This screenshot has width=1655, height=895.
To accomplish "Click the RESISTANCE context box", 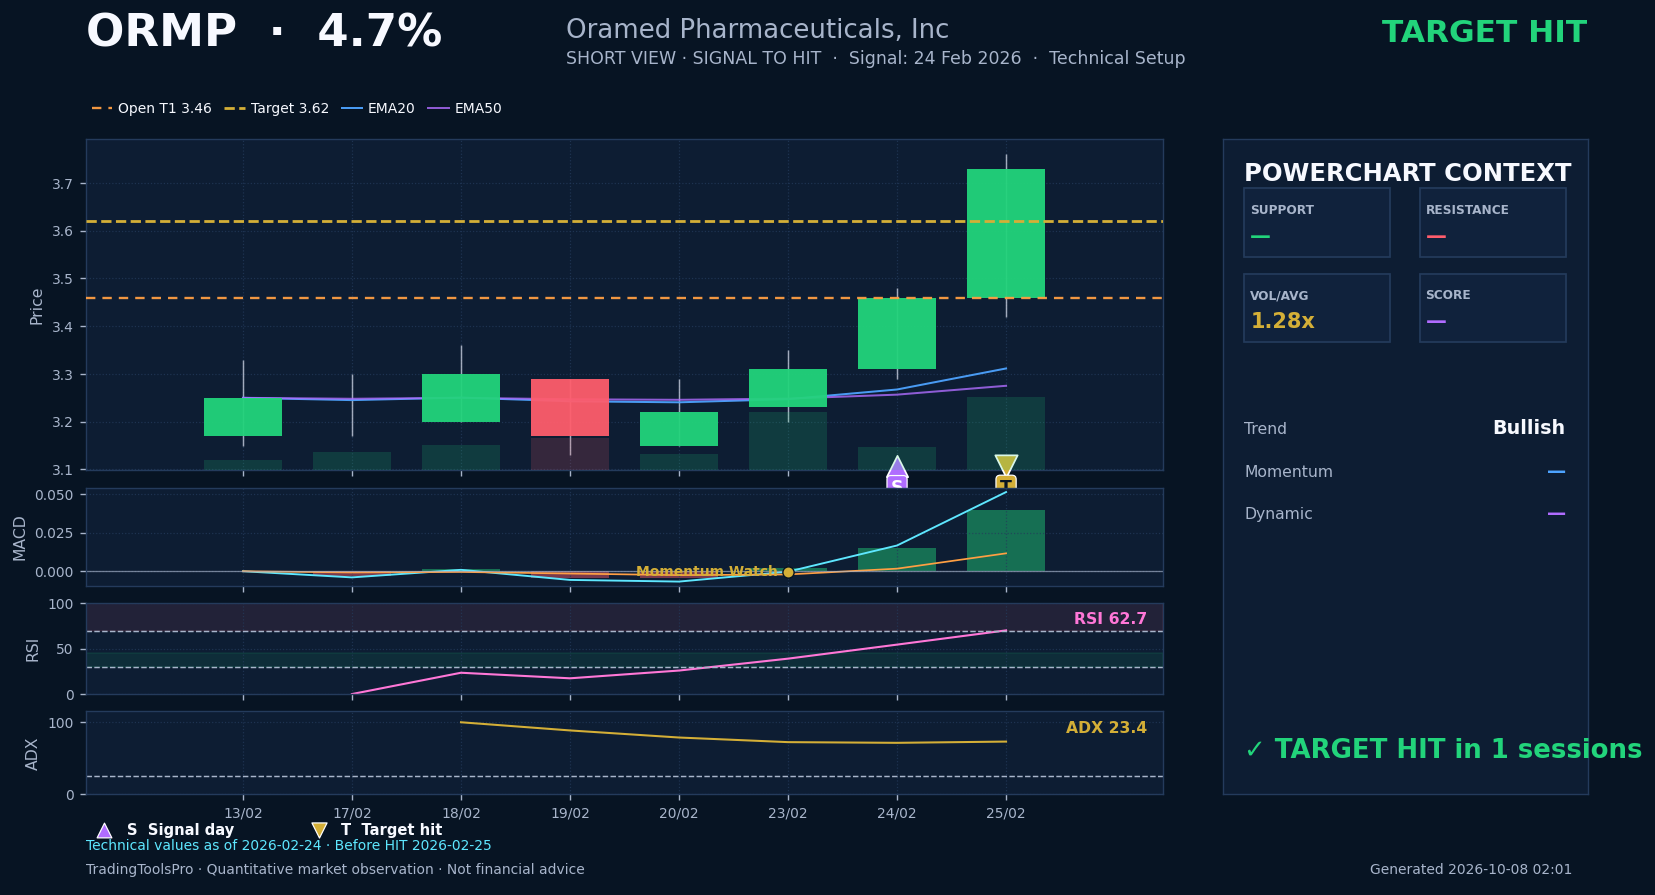I will (1493, 223).
